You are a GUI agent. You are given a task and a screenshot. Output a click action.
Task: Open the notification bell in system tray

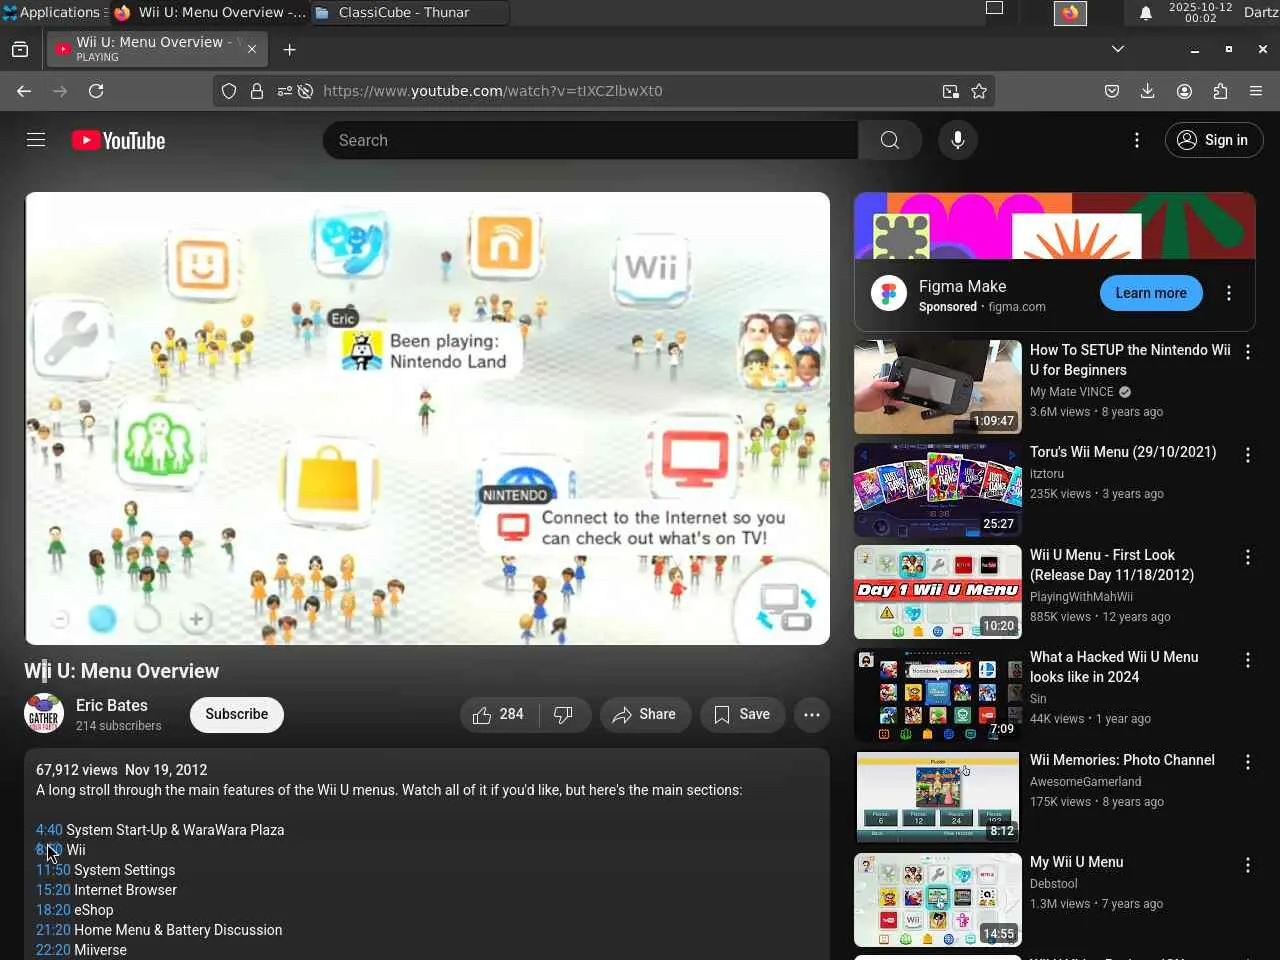click(x=1146, y=13)
